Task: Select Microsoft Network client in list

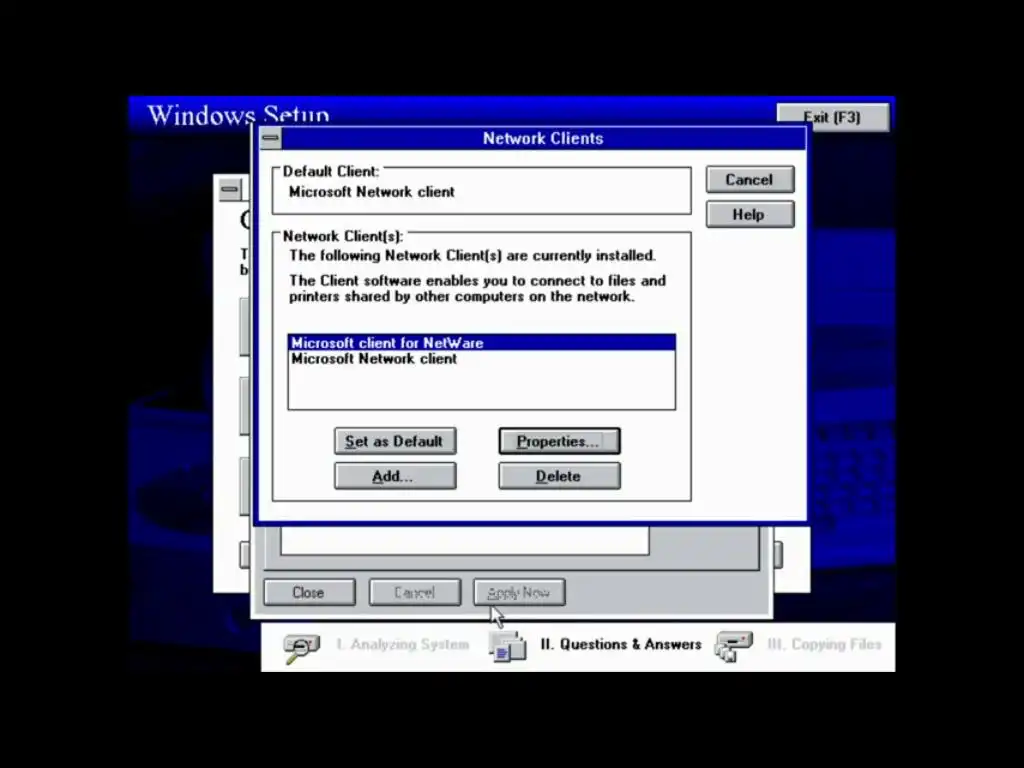Action: point(481,359)
